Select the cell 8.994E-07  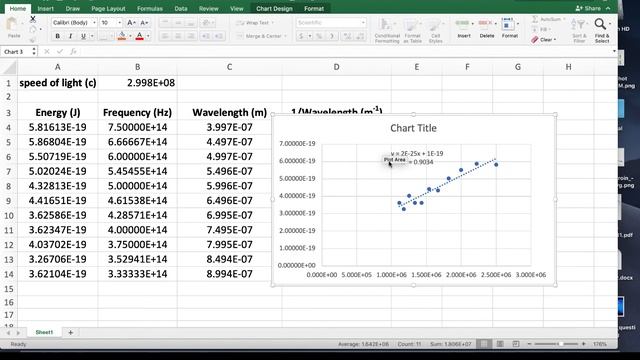pyautogui.click(x=229, y=274)
